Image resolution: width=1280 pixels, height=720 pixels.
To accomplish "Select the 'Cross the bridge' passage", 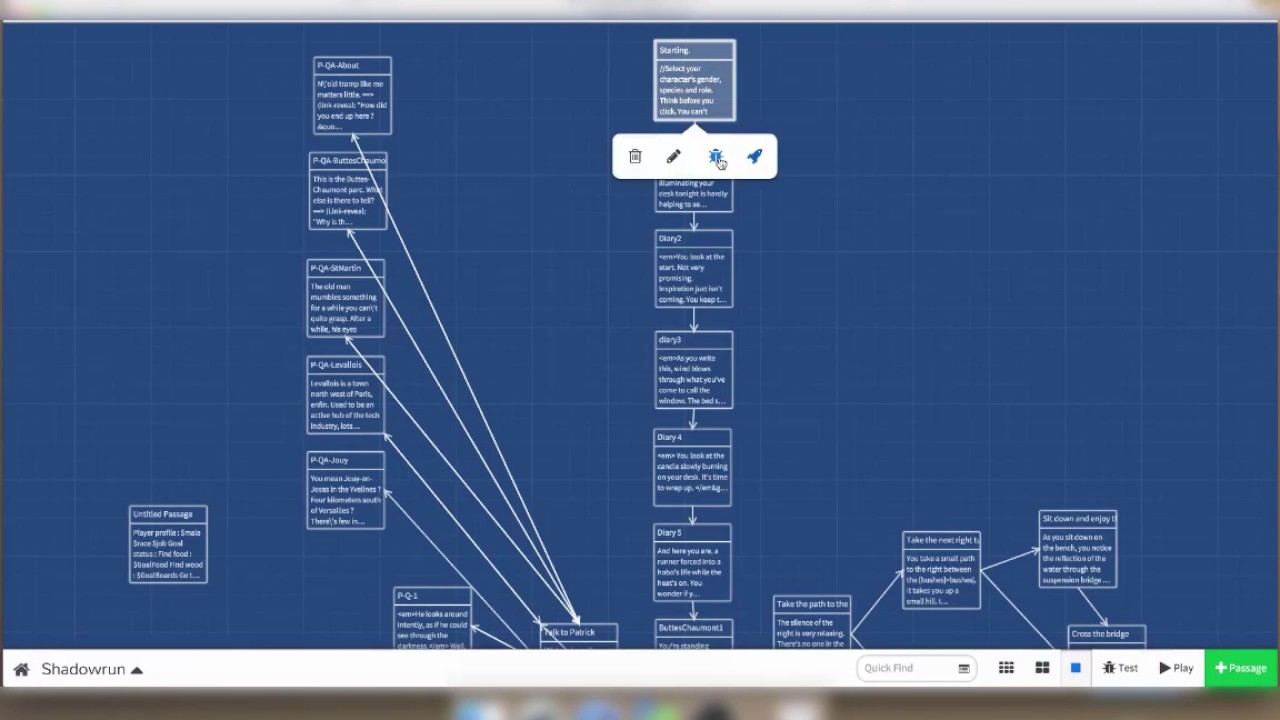I will tap(1107, 638).
